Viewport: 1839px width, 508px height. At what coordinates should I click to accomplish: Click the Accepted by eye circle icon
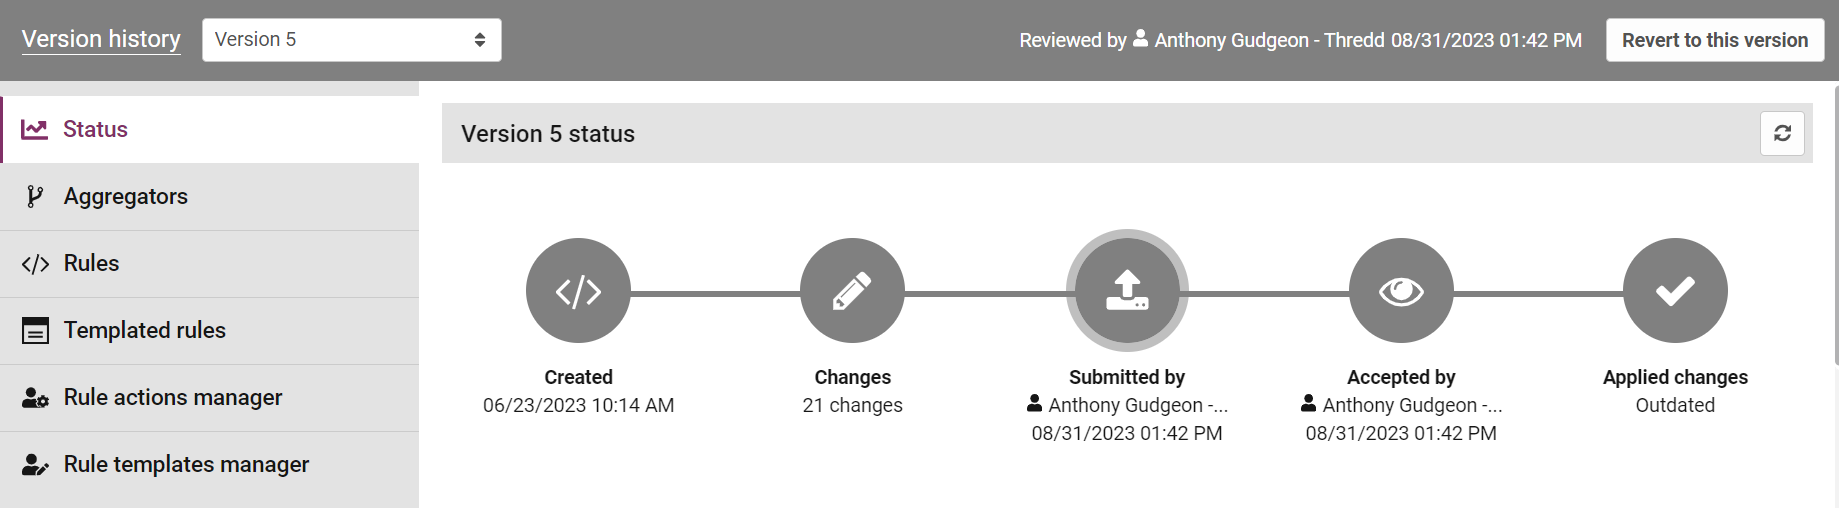click(x=1401, y=291)
